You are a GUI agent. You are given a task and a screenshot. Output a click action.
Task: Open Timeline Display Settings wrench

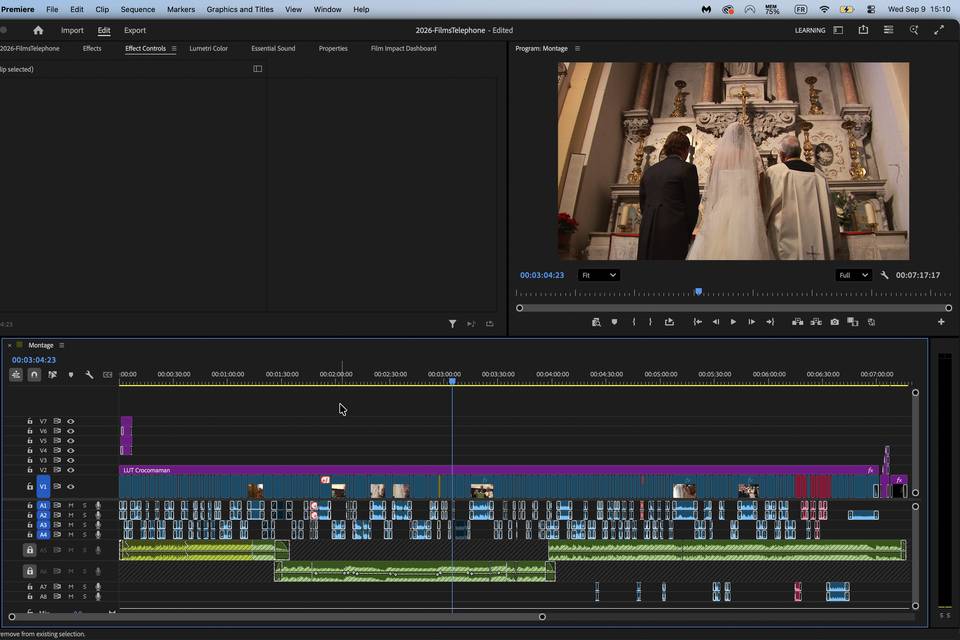(x=89, y=374)
